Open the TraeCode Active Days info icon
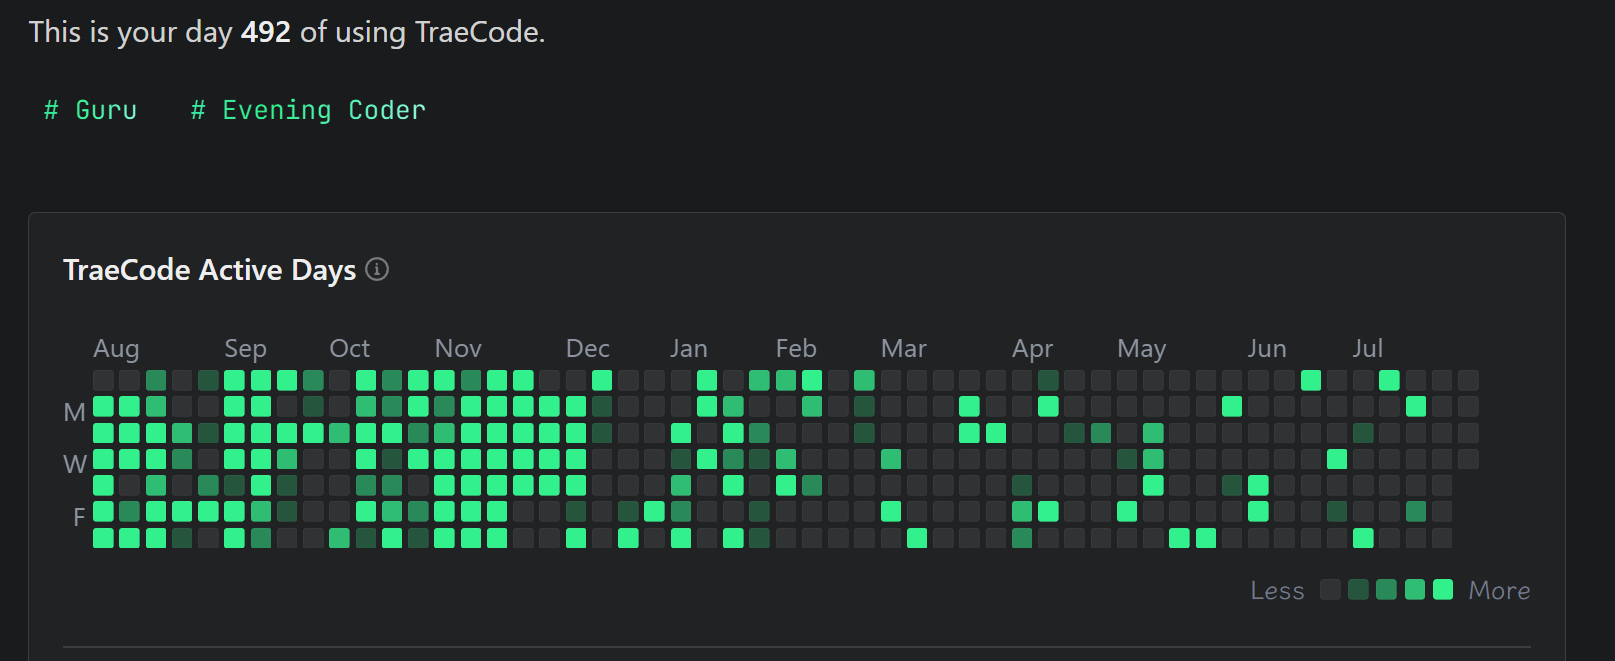1615x661 pixels. 377,269
